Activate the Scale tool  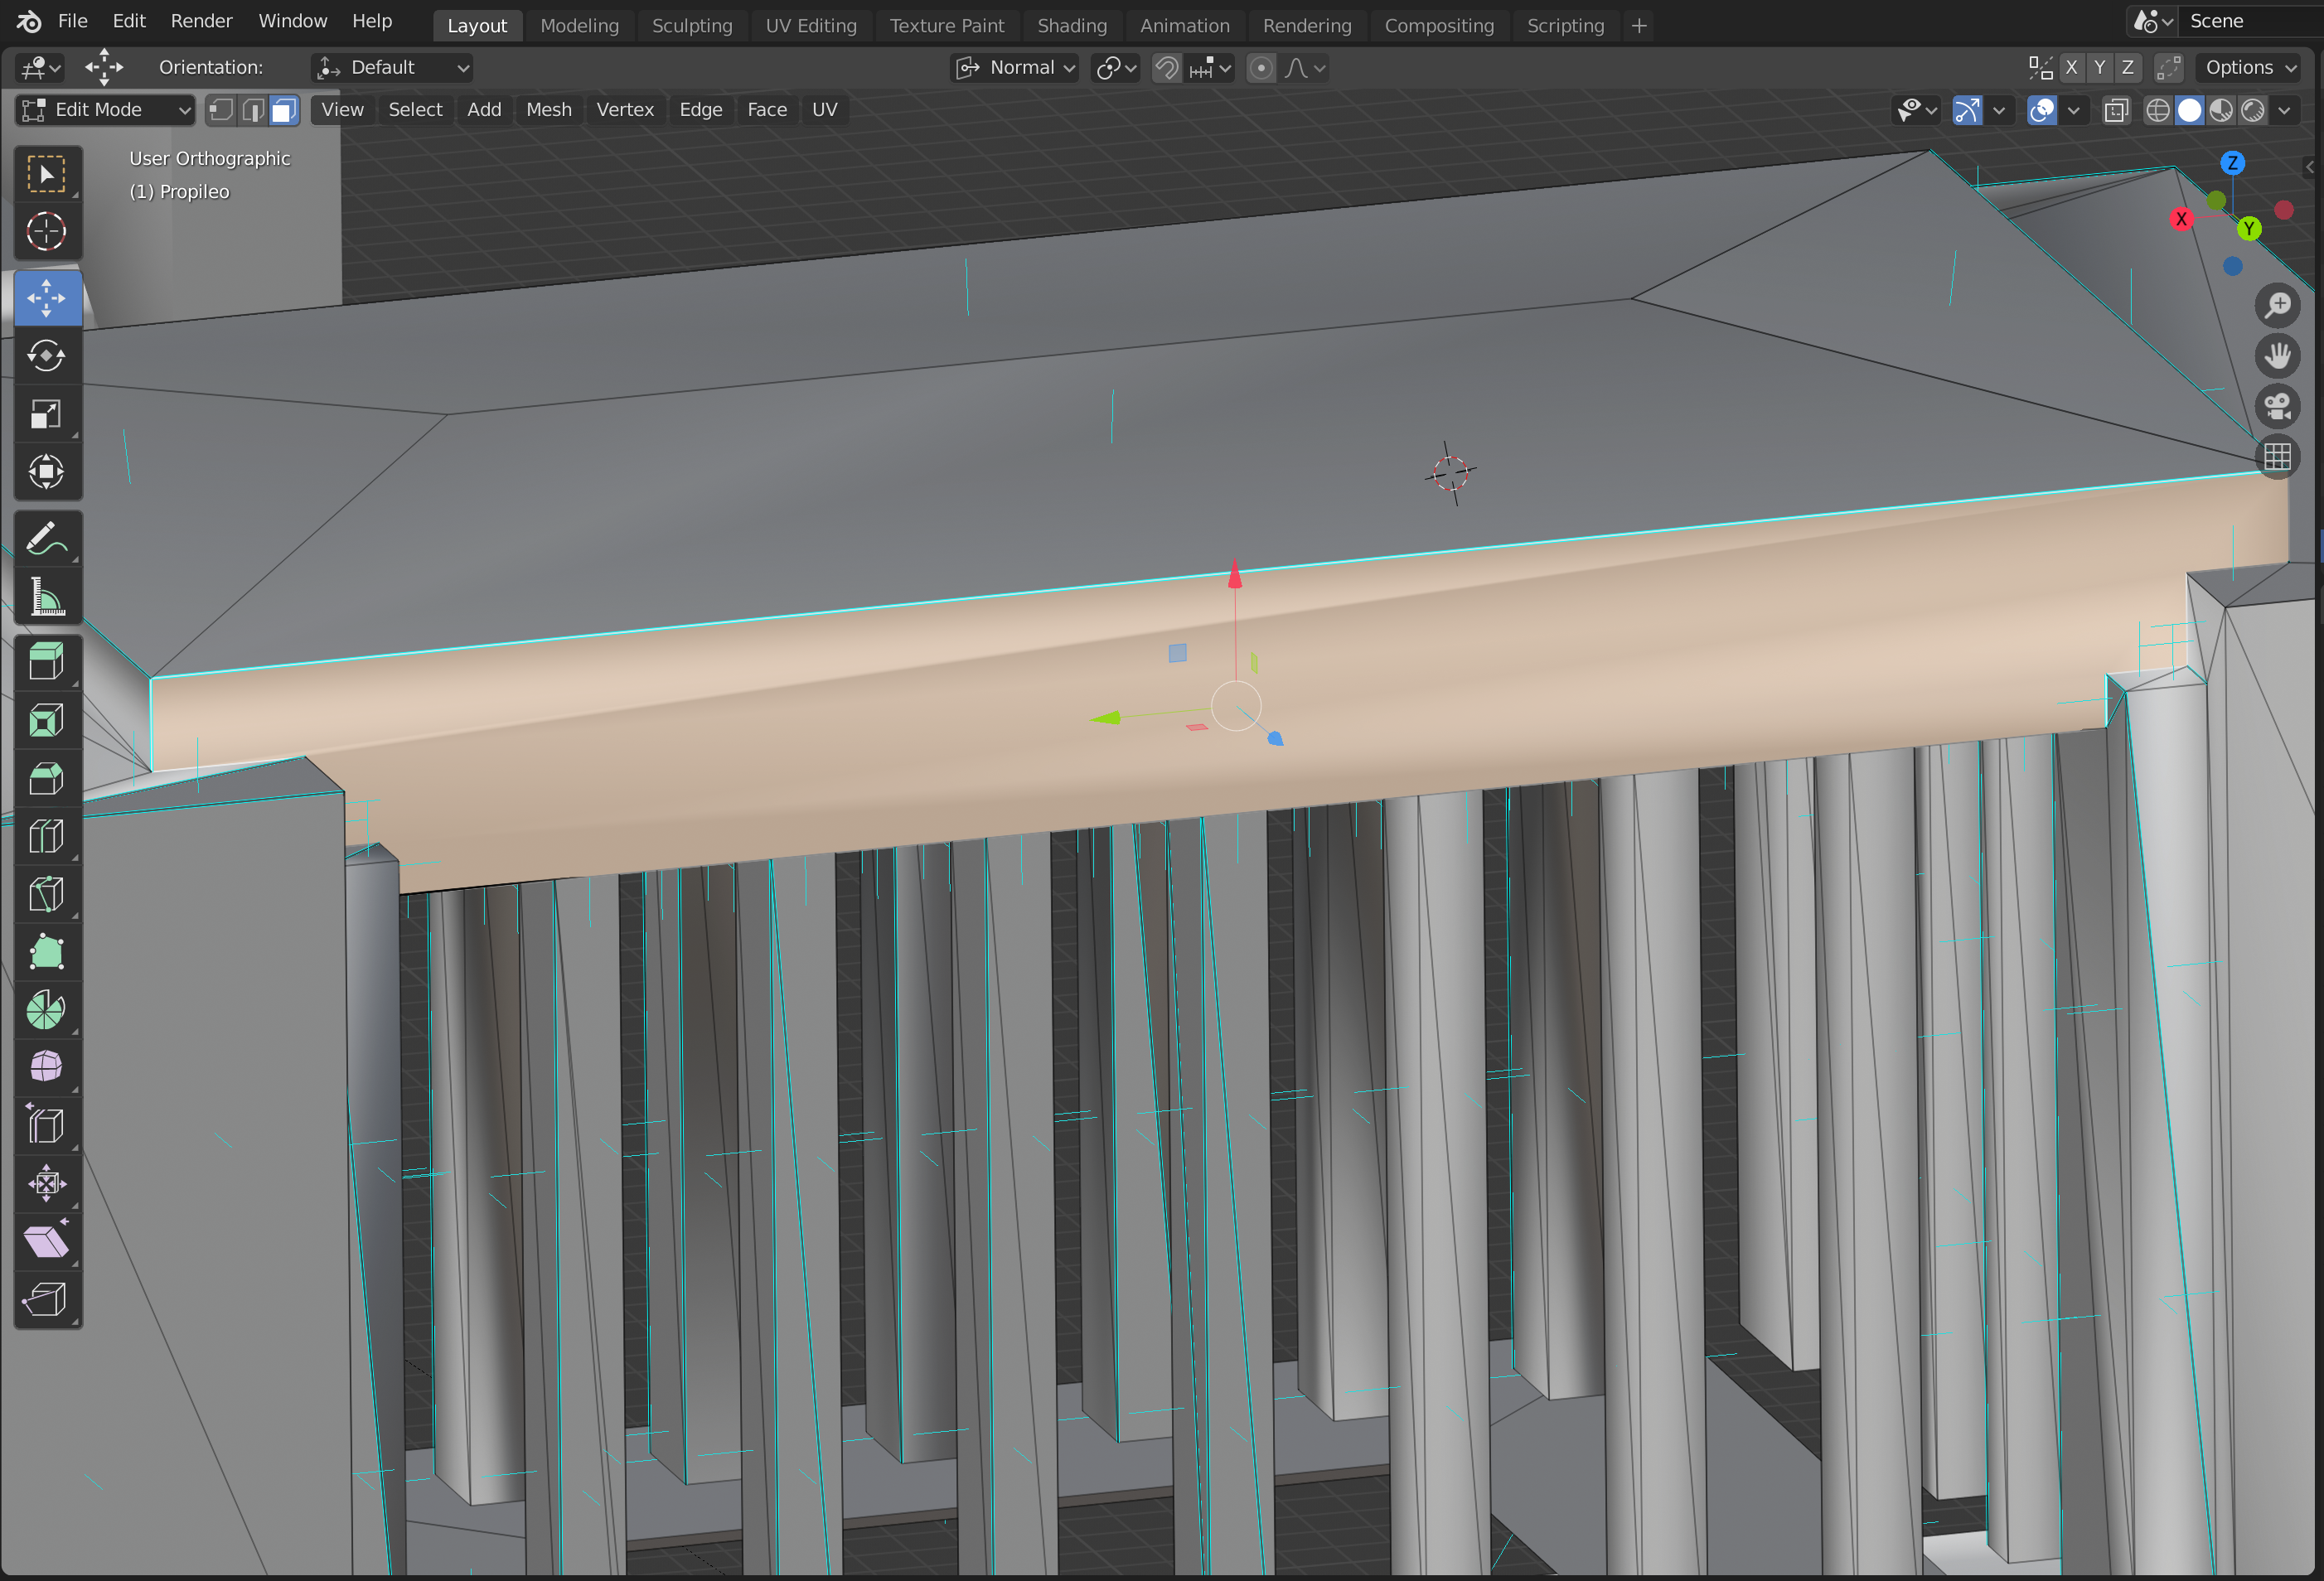click(46, 414)
